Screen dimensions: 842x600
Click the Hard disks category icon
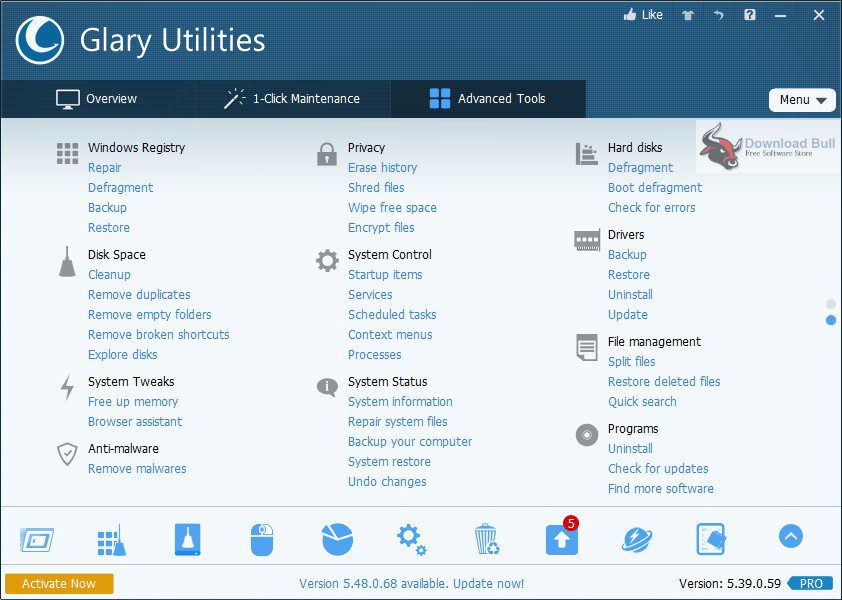[x=586, y=154]
